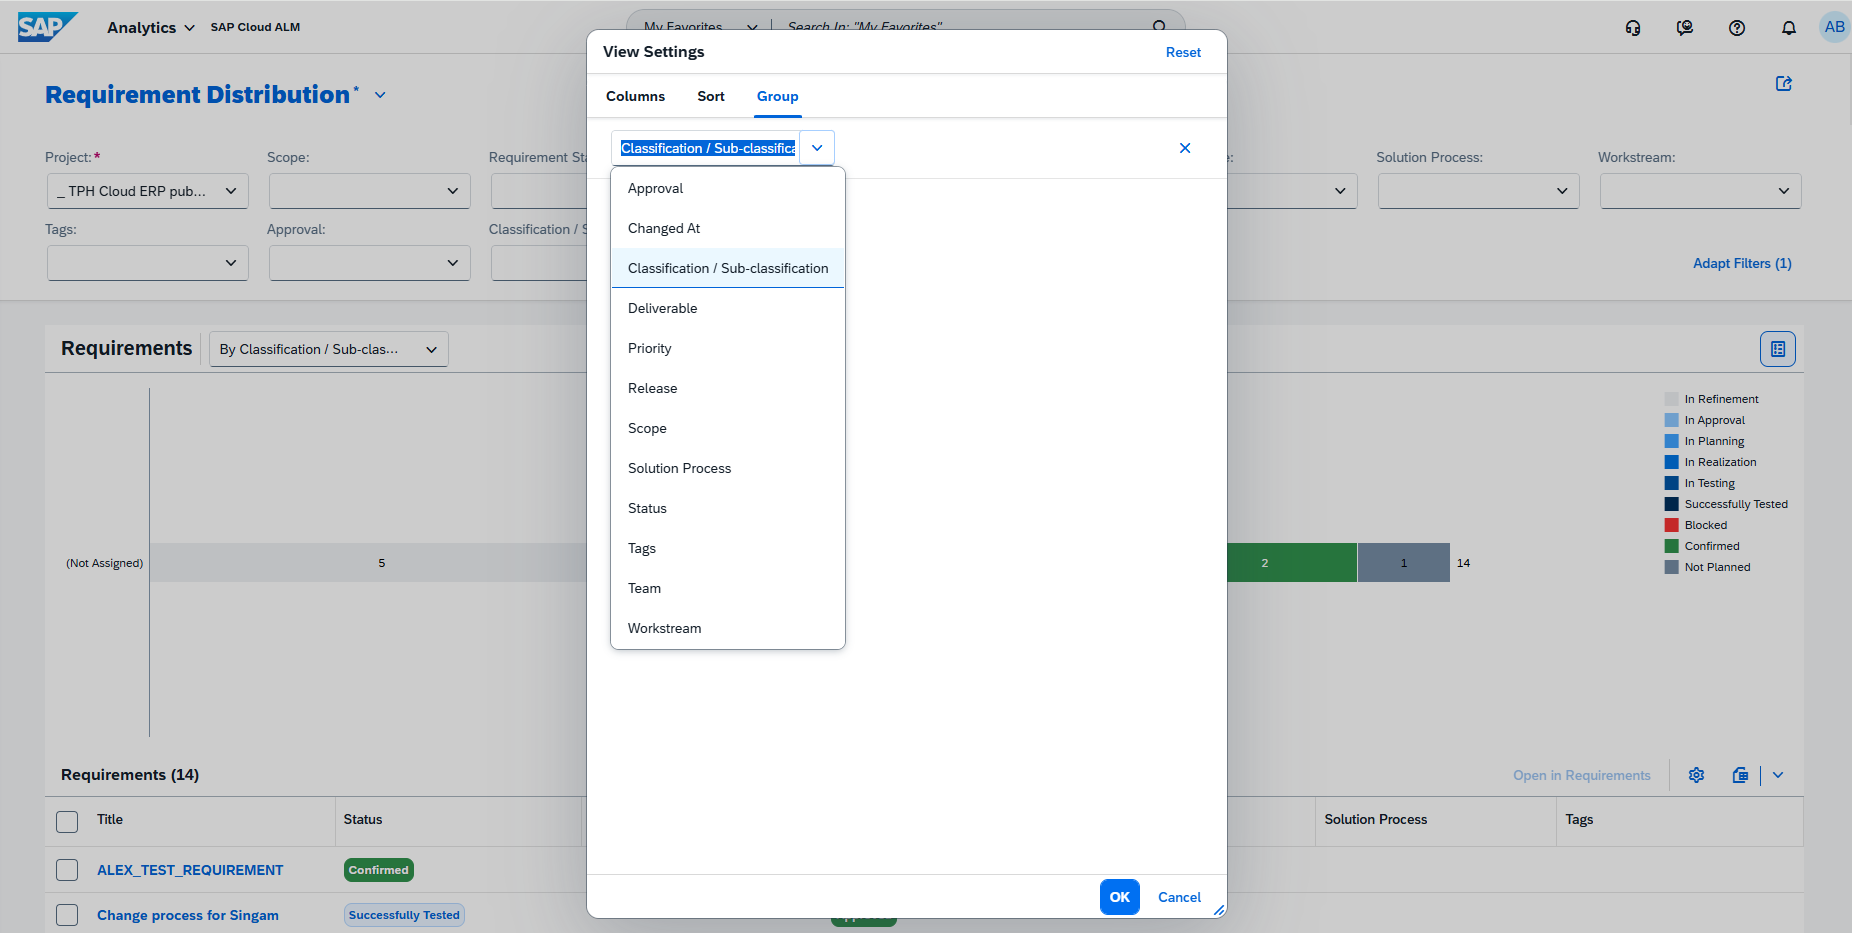Open the table settings gear icon
Viewport: 1852px width, 933px height.
(x=1696, y=775)
